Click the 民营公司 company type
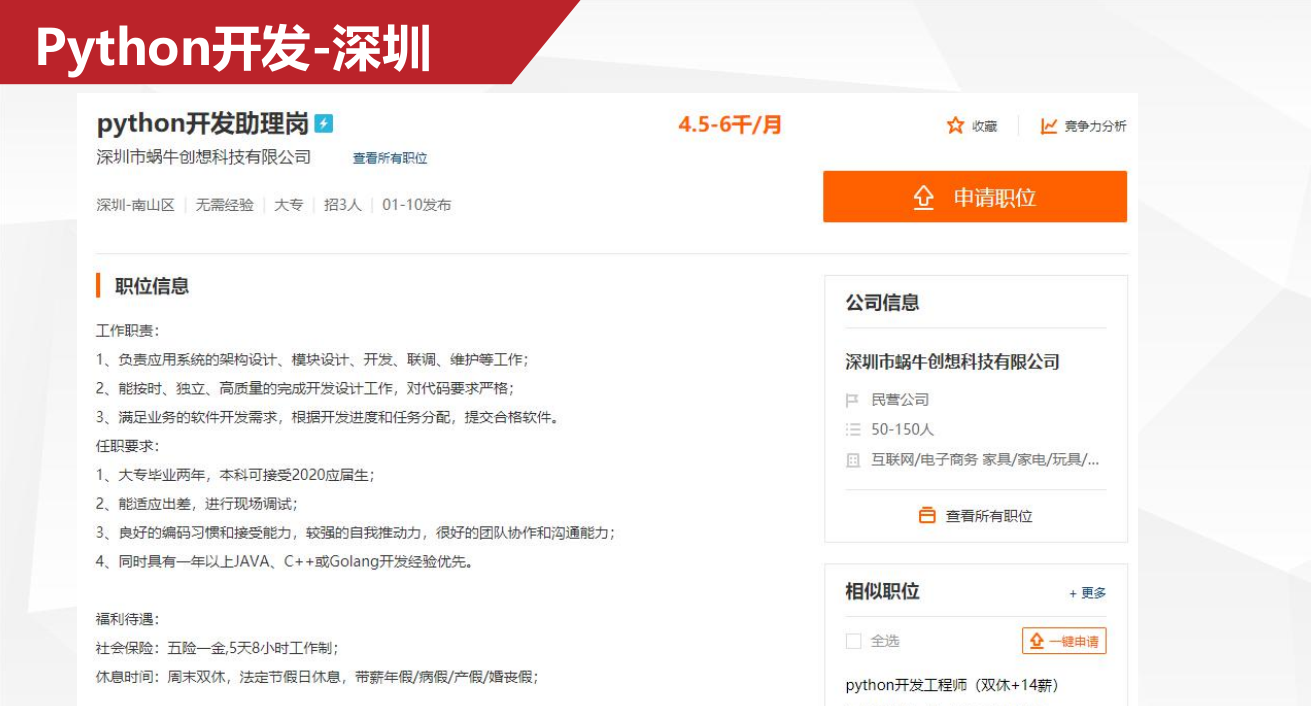Image resolution: width=1311 pixels, height=706 pixels. [x=900, y=400]
